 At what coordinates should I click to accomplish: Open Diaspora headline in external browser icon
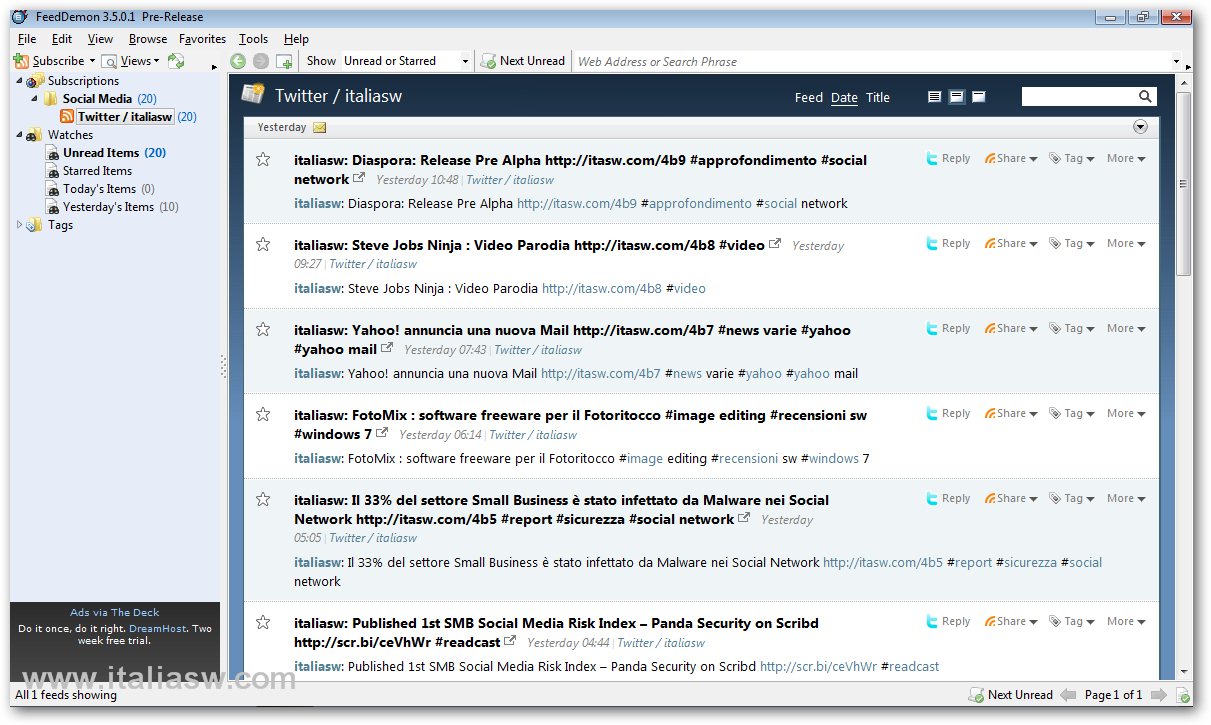(358, 179)
